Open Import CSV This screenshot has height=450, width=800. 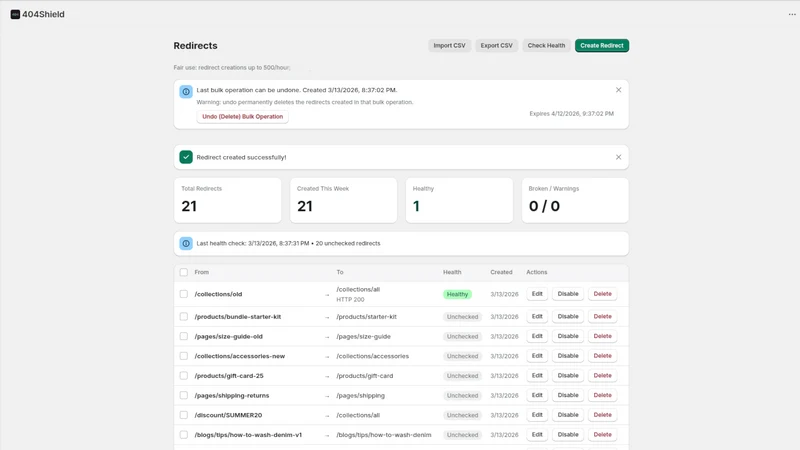[449, 45]
